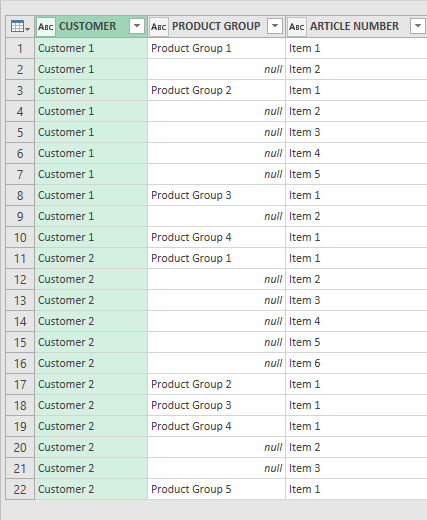Select row number 1
Viewport: 427px width, 520px height.
20,48
